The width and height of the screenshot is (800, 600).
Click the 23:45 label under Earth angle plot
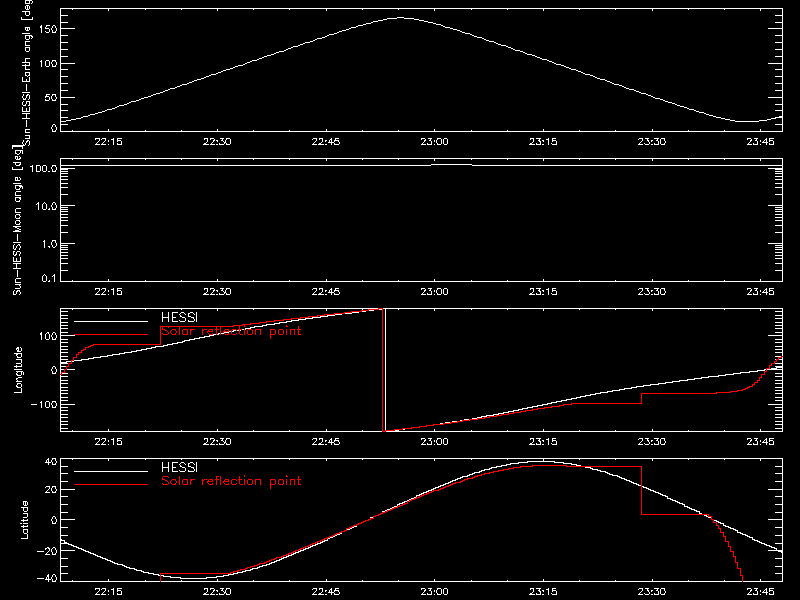click(x=760, y=142)
